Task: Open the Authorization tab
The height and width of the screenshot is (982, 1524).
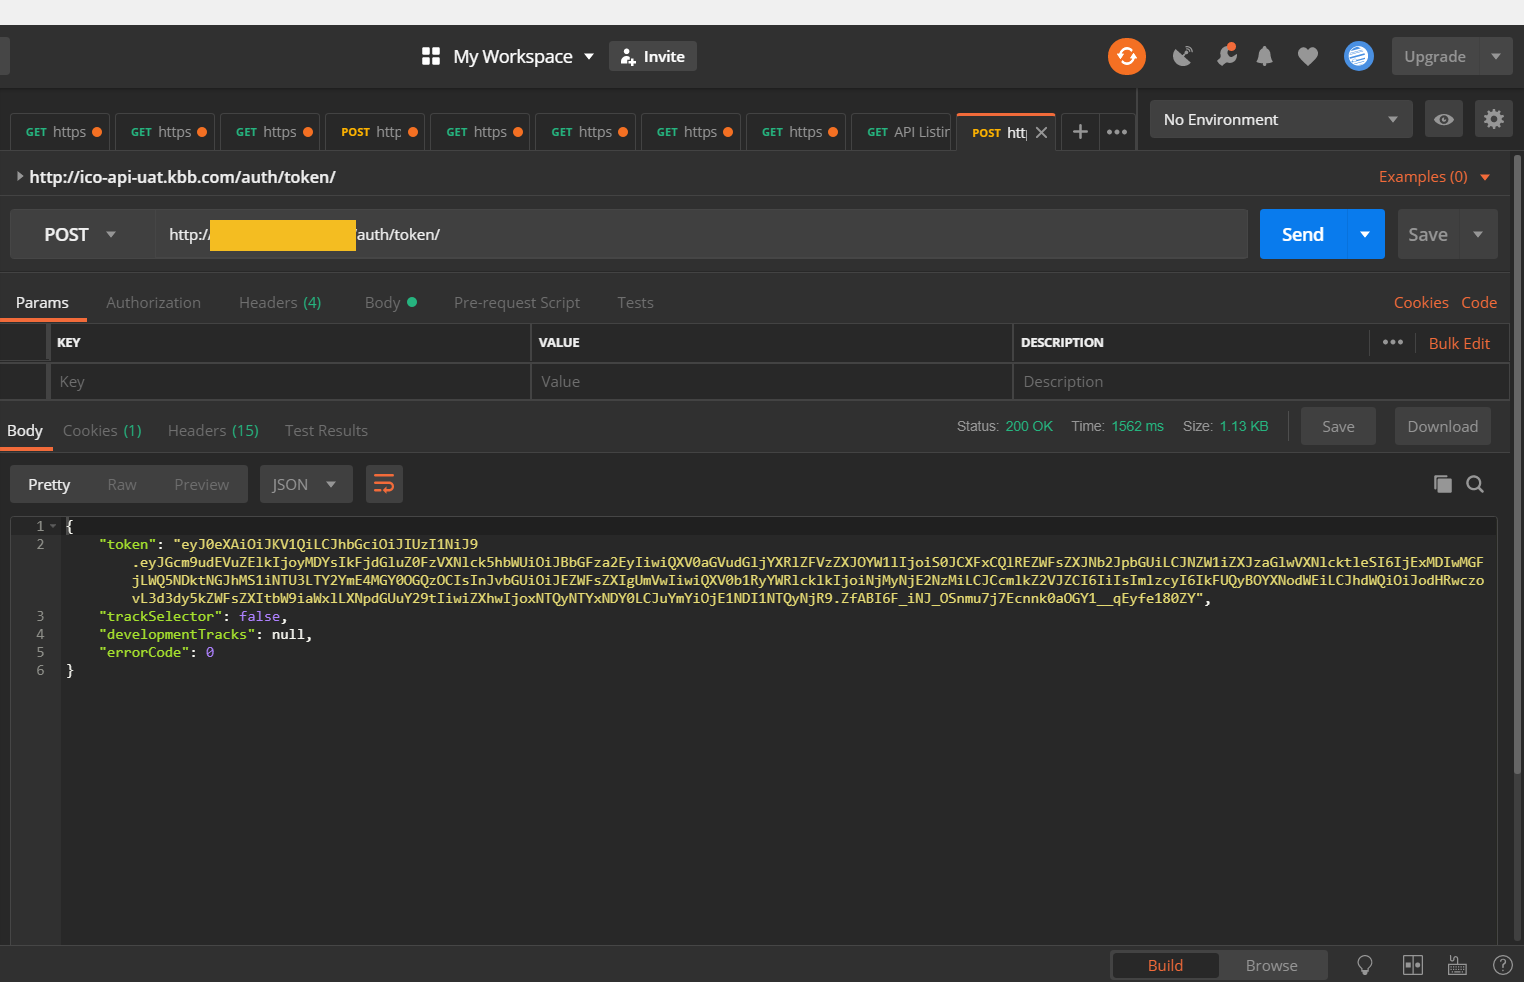Action: pos(153,302)
